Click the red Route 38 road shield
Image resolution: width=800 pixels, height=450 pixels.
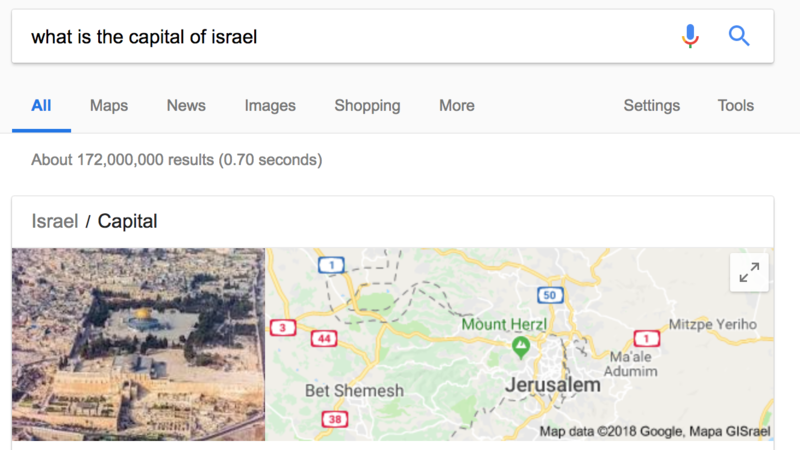point(335,419)
